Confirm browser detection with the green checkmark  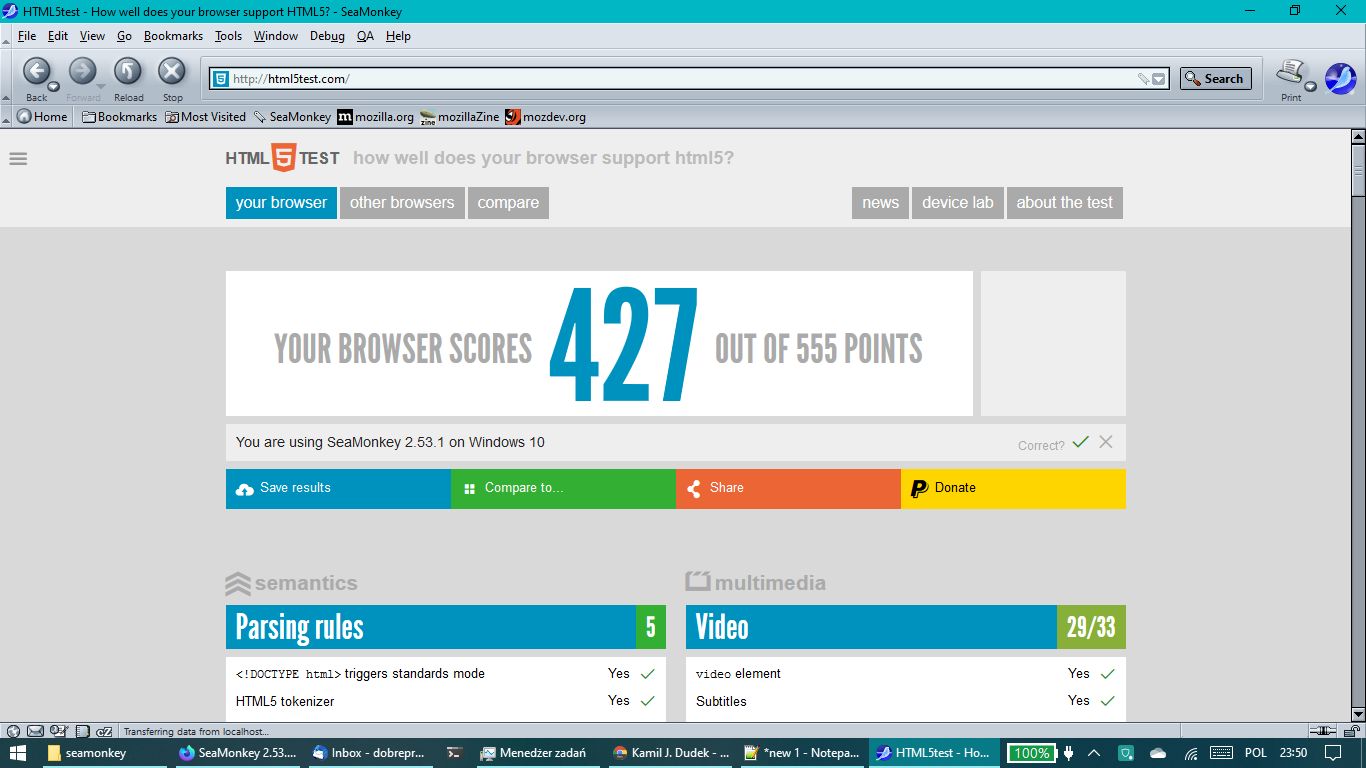point(1080,442)
